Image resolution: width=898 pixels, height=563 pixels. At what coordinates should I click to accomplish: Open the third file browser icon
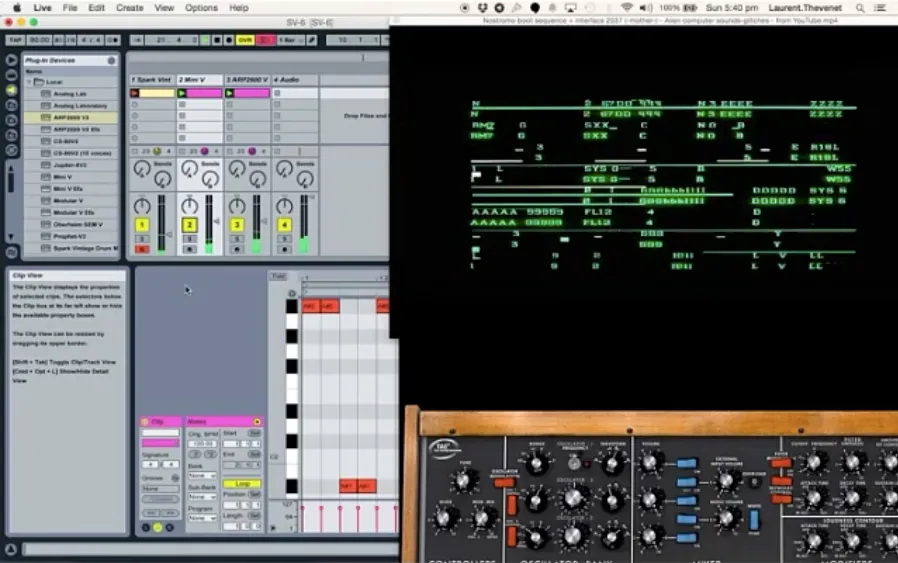(x=11, y=135)
